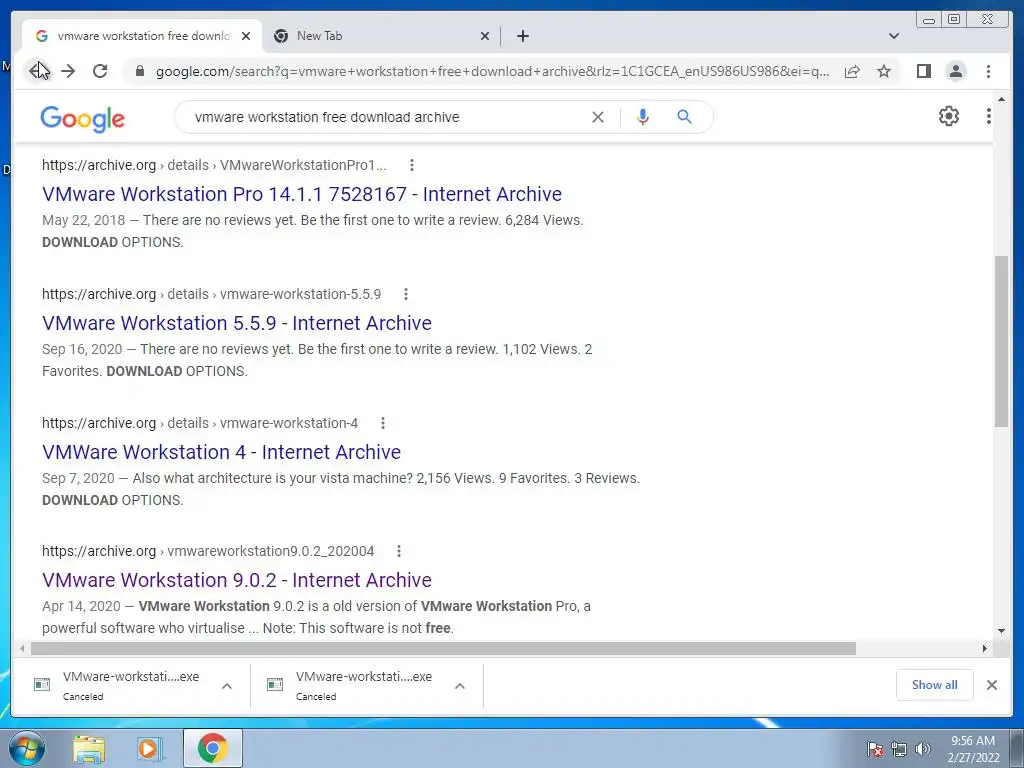Viewport: 1024px width, 768px height.
Task: Expand first canceled download options
Action: [x=227, y=686]
